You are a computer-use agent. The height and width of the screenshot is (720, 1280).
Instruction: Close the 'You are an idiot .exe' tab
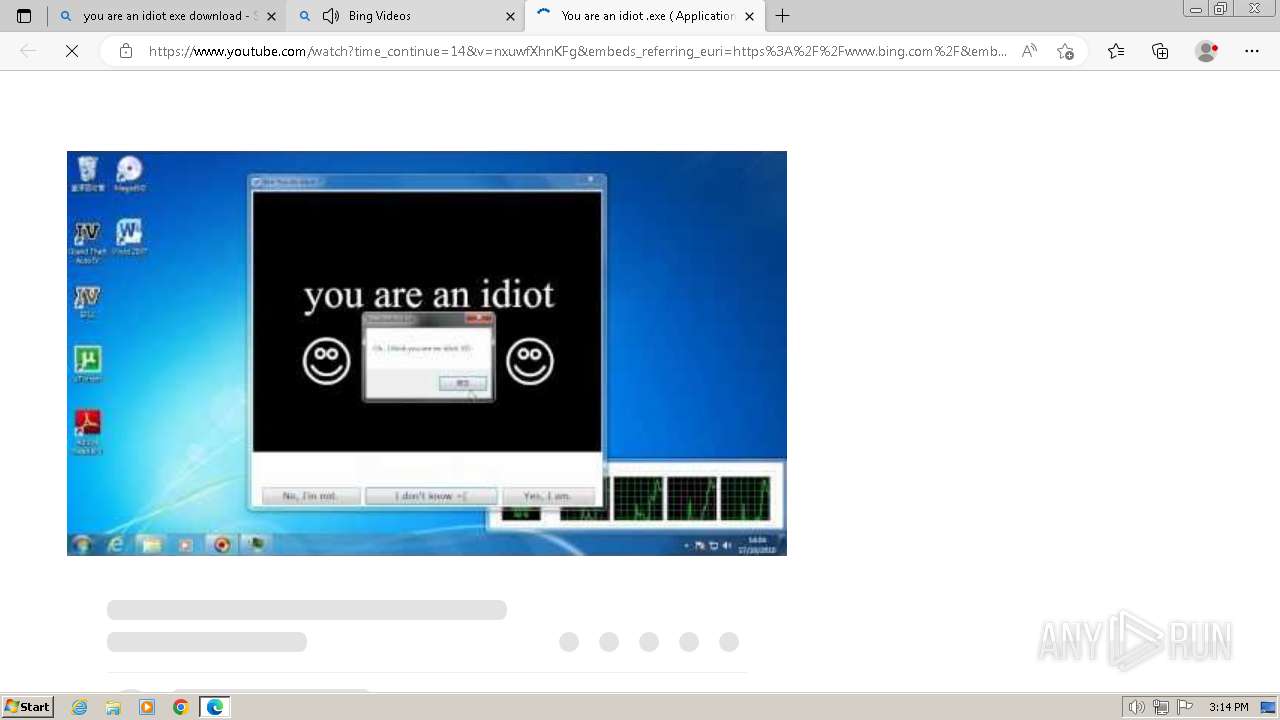coord(749,16)
